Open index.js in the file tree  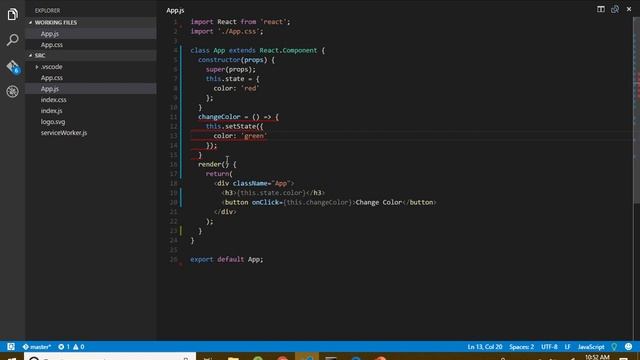(91, 111)
